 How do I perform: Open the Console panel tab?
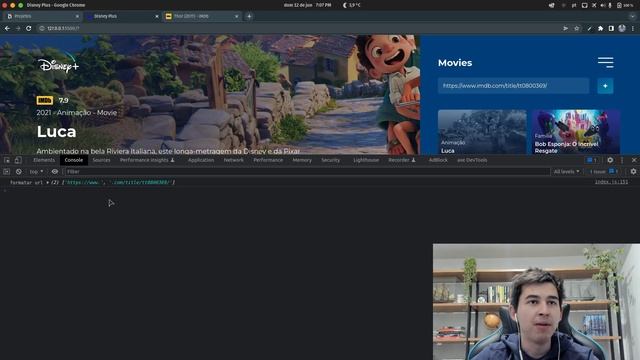(x=74, y=160)
